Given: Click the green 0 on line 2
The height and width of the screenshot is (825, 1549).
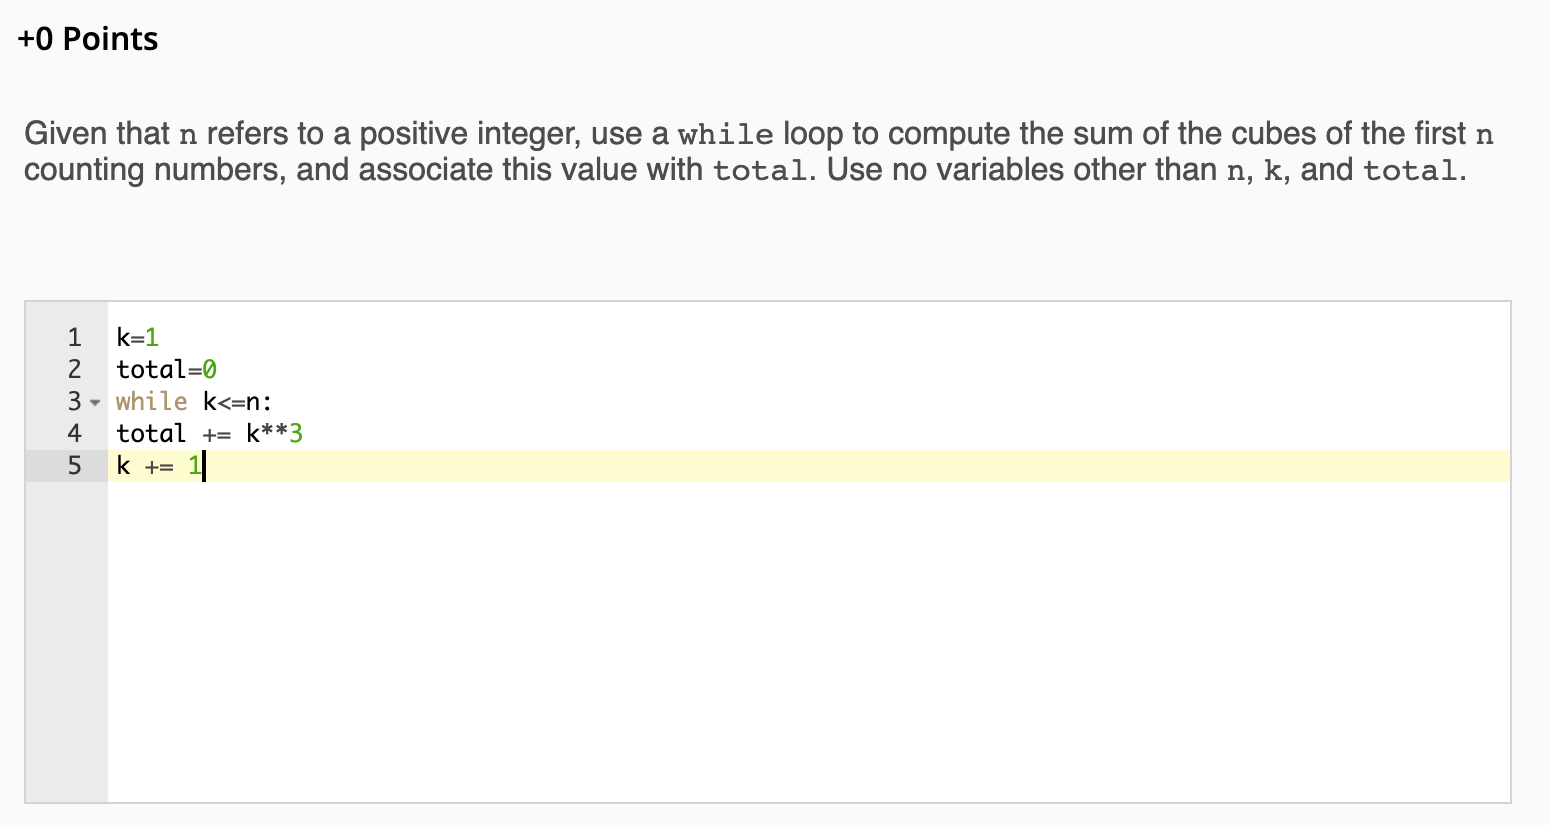Looking at the screenshot, I should (210, 370).
